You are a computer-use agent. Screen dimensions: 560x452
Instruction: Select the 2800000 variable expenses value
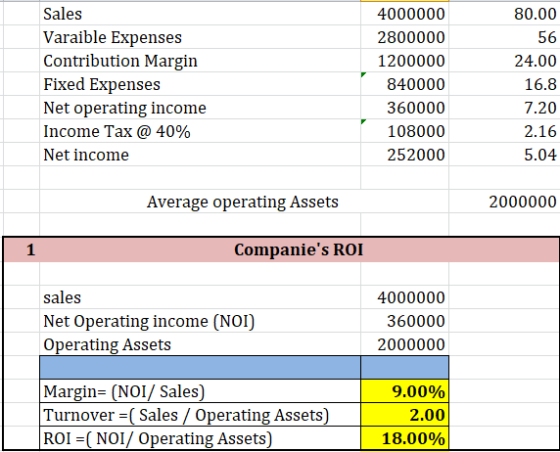click(405, 37)
